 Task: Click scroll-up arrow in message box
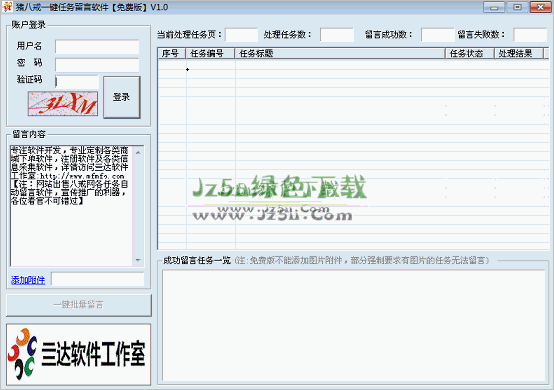[x=138, y=152]
